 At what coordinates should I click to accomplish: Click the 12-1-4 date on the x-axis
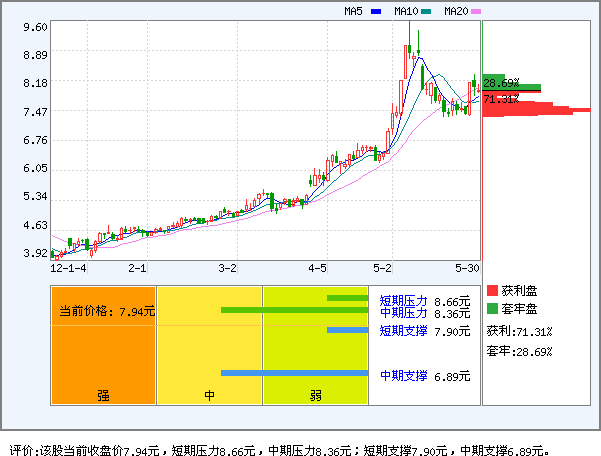pos(68,268)
